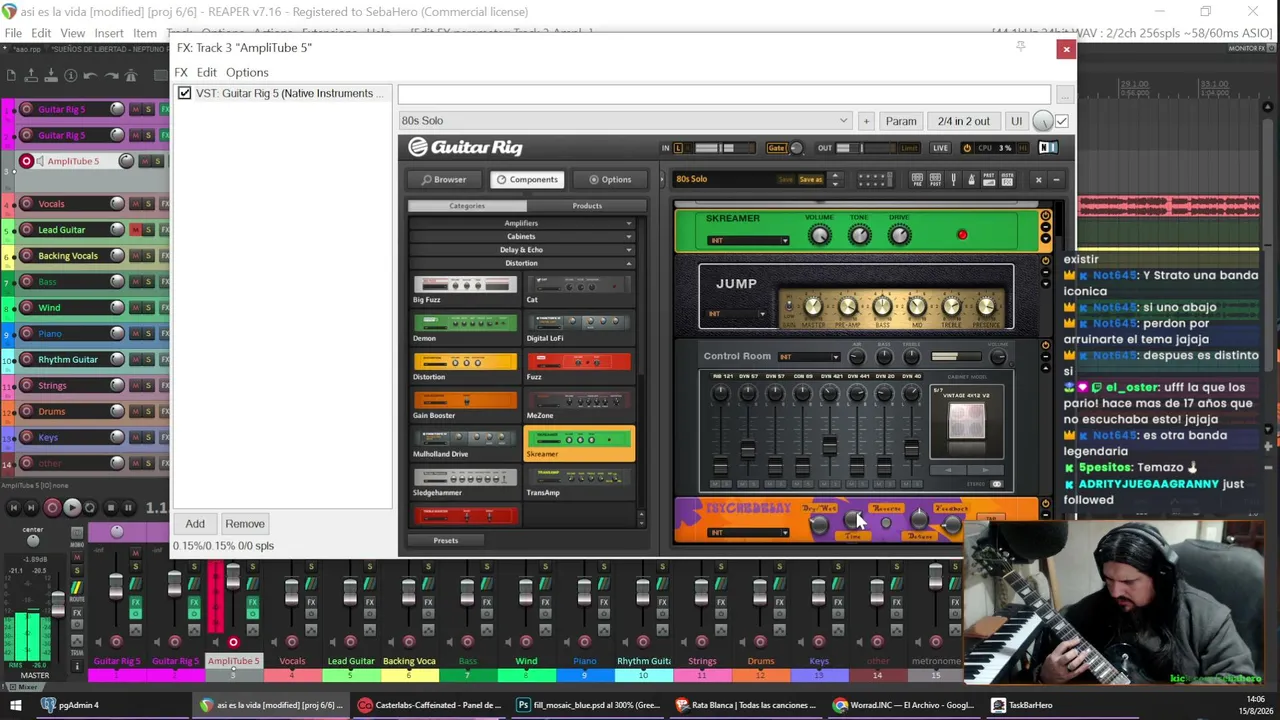Open the Options menu in the FX window
Viewport: 1280px width, 720px height.
pos(247,72)
